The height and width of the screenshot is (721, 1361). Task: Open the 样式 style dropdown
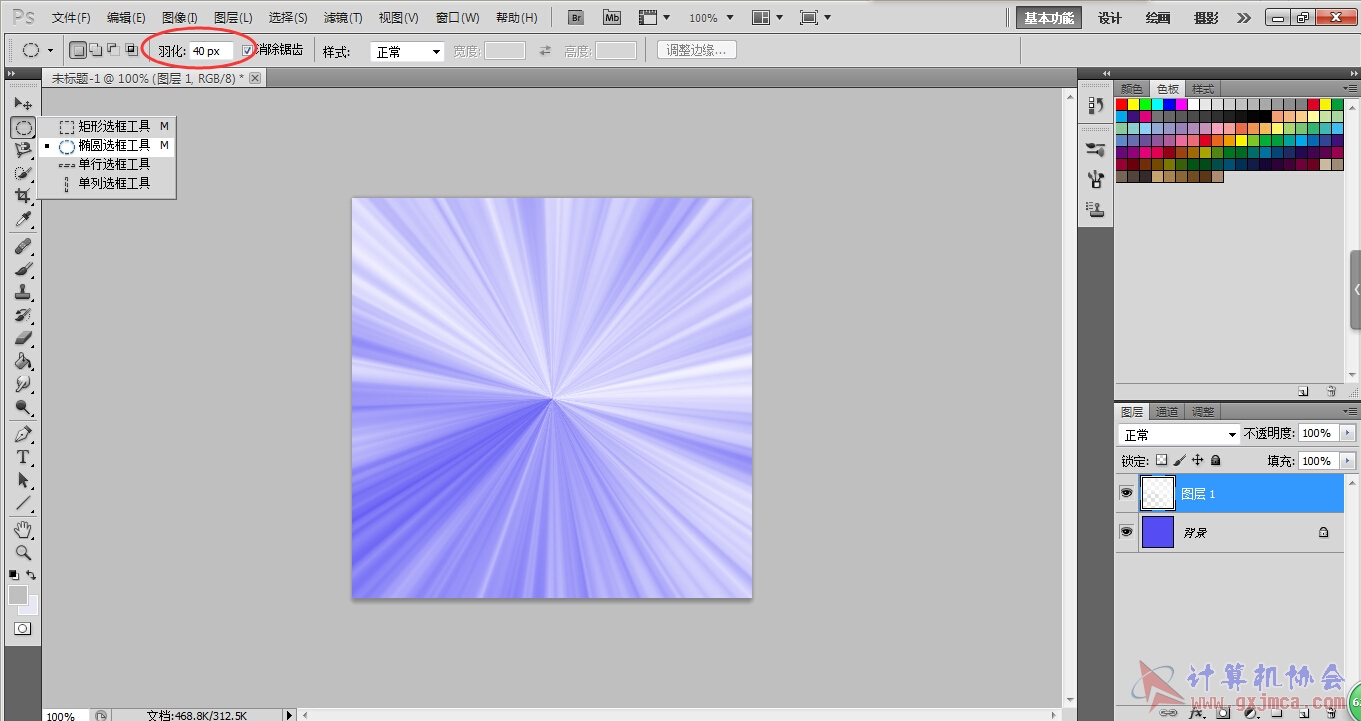tap(407, 52)
